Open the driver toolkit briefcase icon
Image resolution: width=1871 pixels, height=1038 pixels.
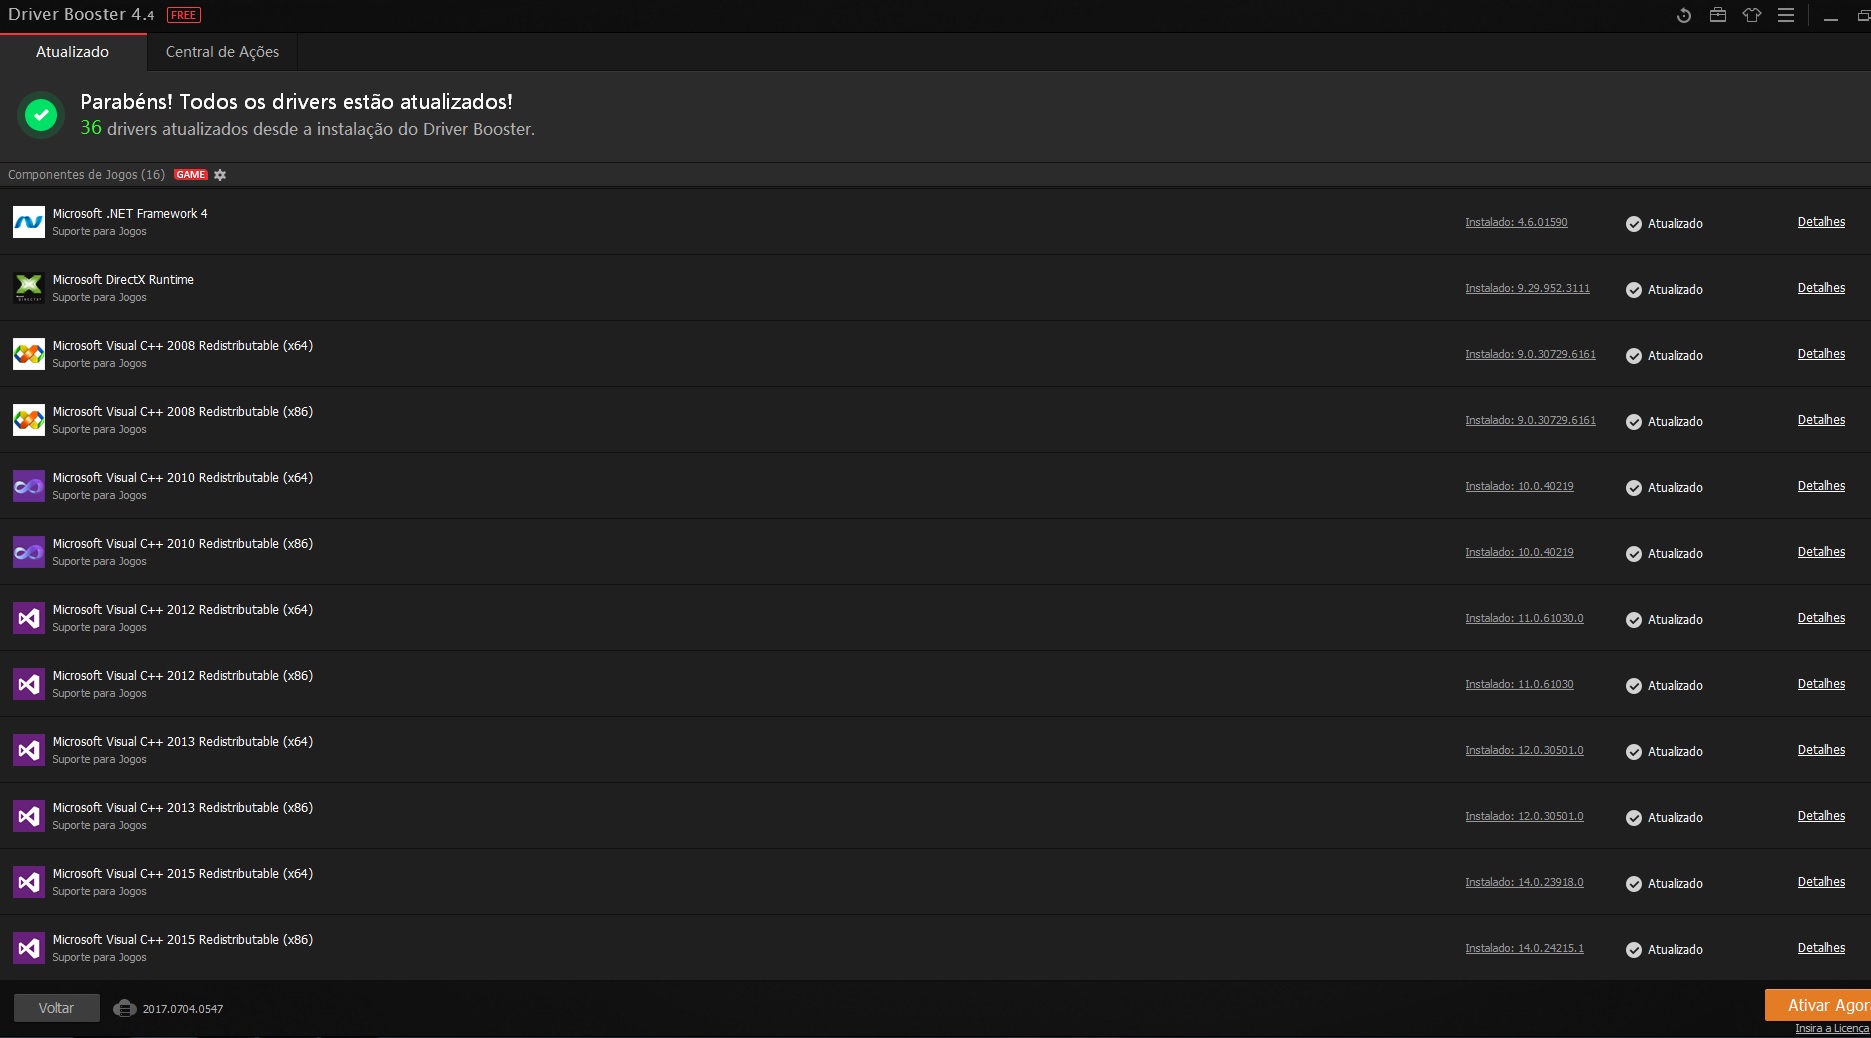(x=1718, y=15)
